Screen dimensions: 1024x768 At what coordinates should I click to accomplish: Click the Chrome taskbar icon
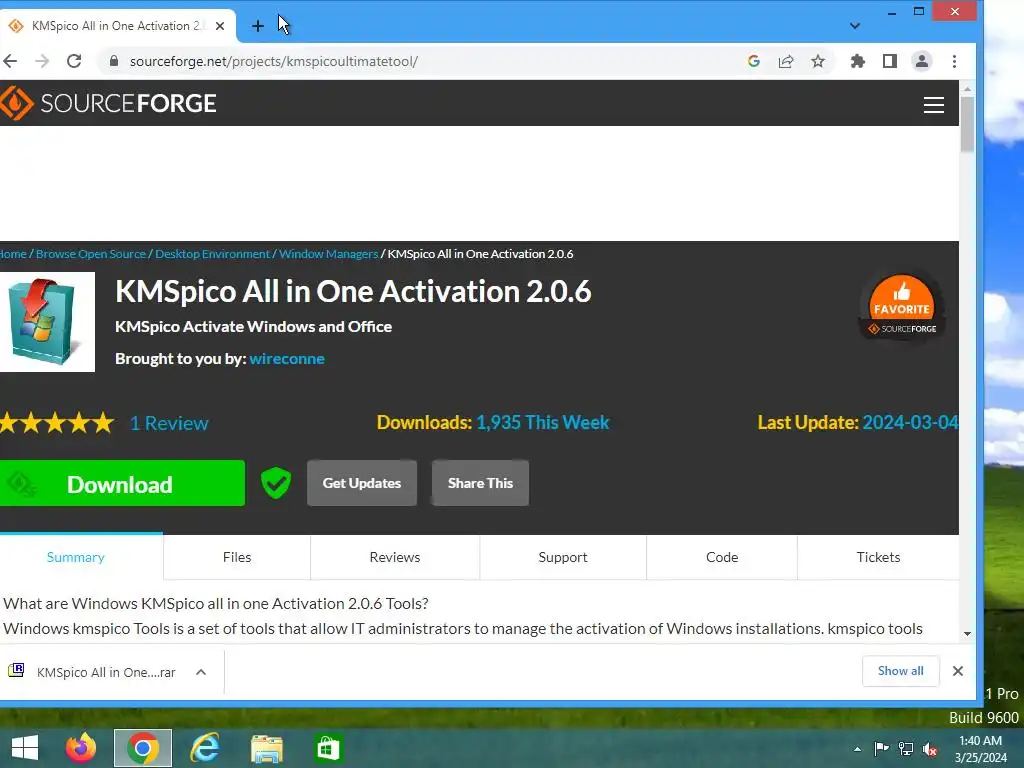tap(142, 748)
